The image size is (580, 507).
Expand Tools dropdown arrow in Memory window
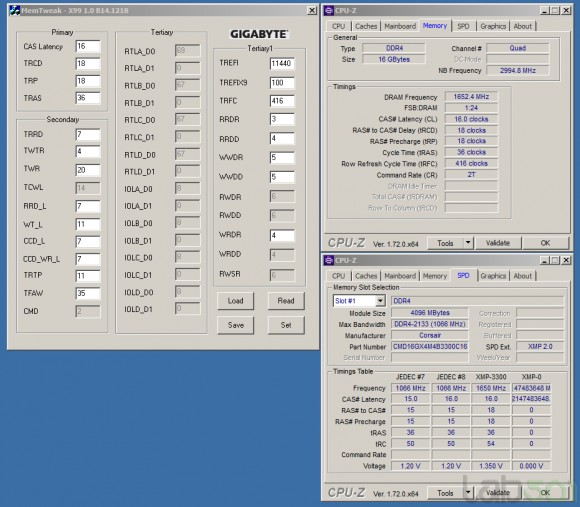point(468,243)
